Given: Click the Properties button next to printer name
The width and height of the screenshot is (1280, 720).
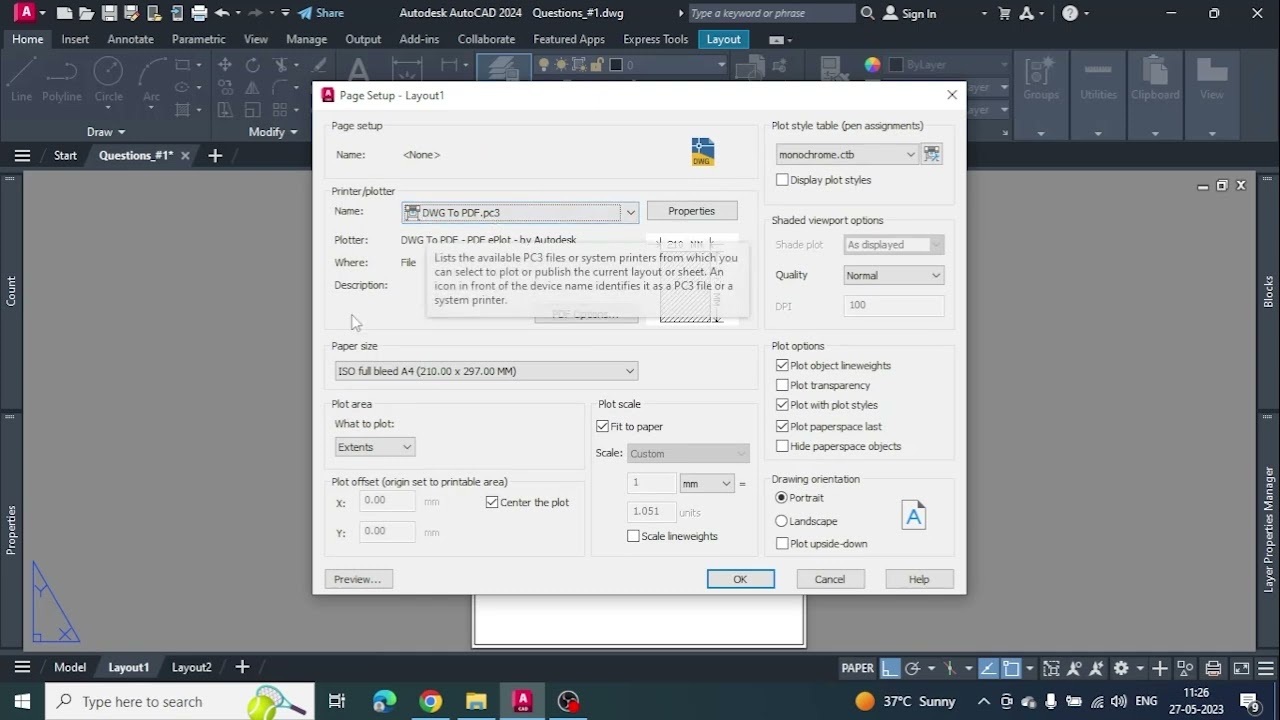Looking at the screenshot, I should click(x=692, y=211).
